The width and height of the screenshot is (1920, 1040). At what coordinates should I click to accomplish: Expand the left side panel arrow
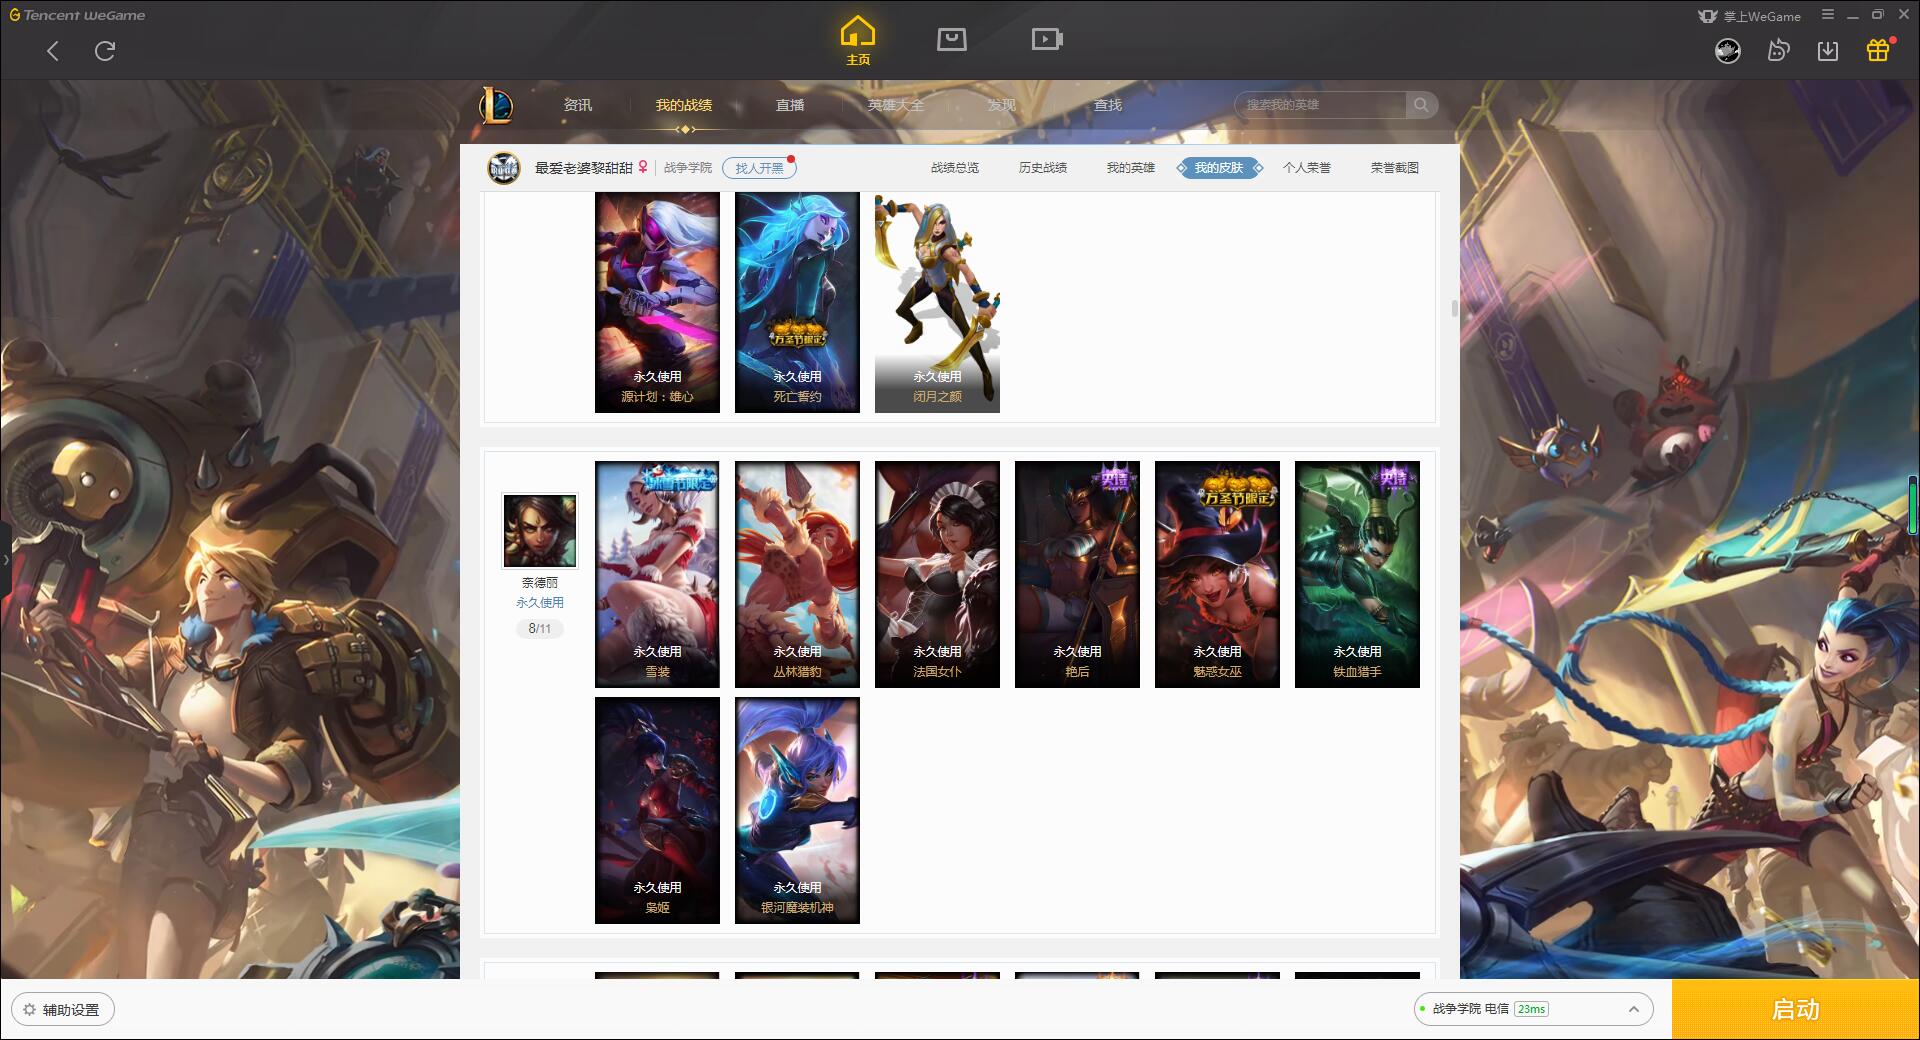click(5, 559)
